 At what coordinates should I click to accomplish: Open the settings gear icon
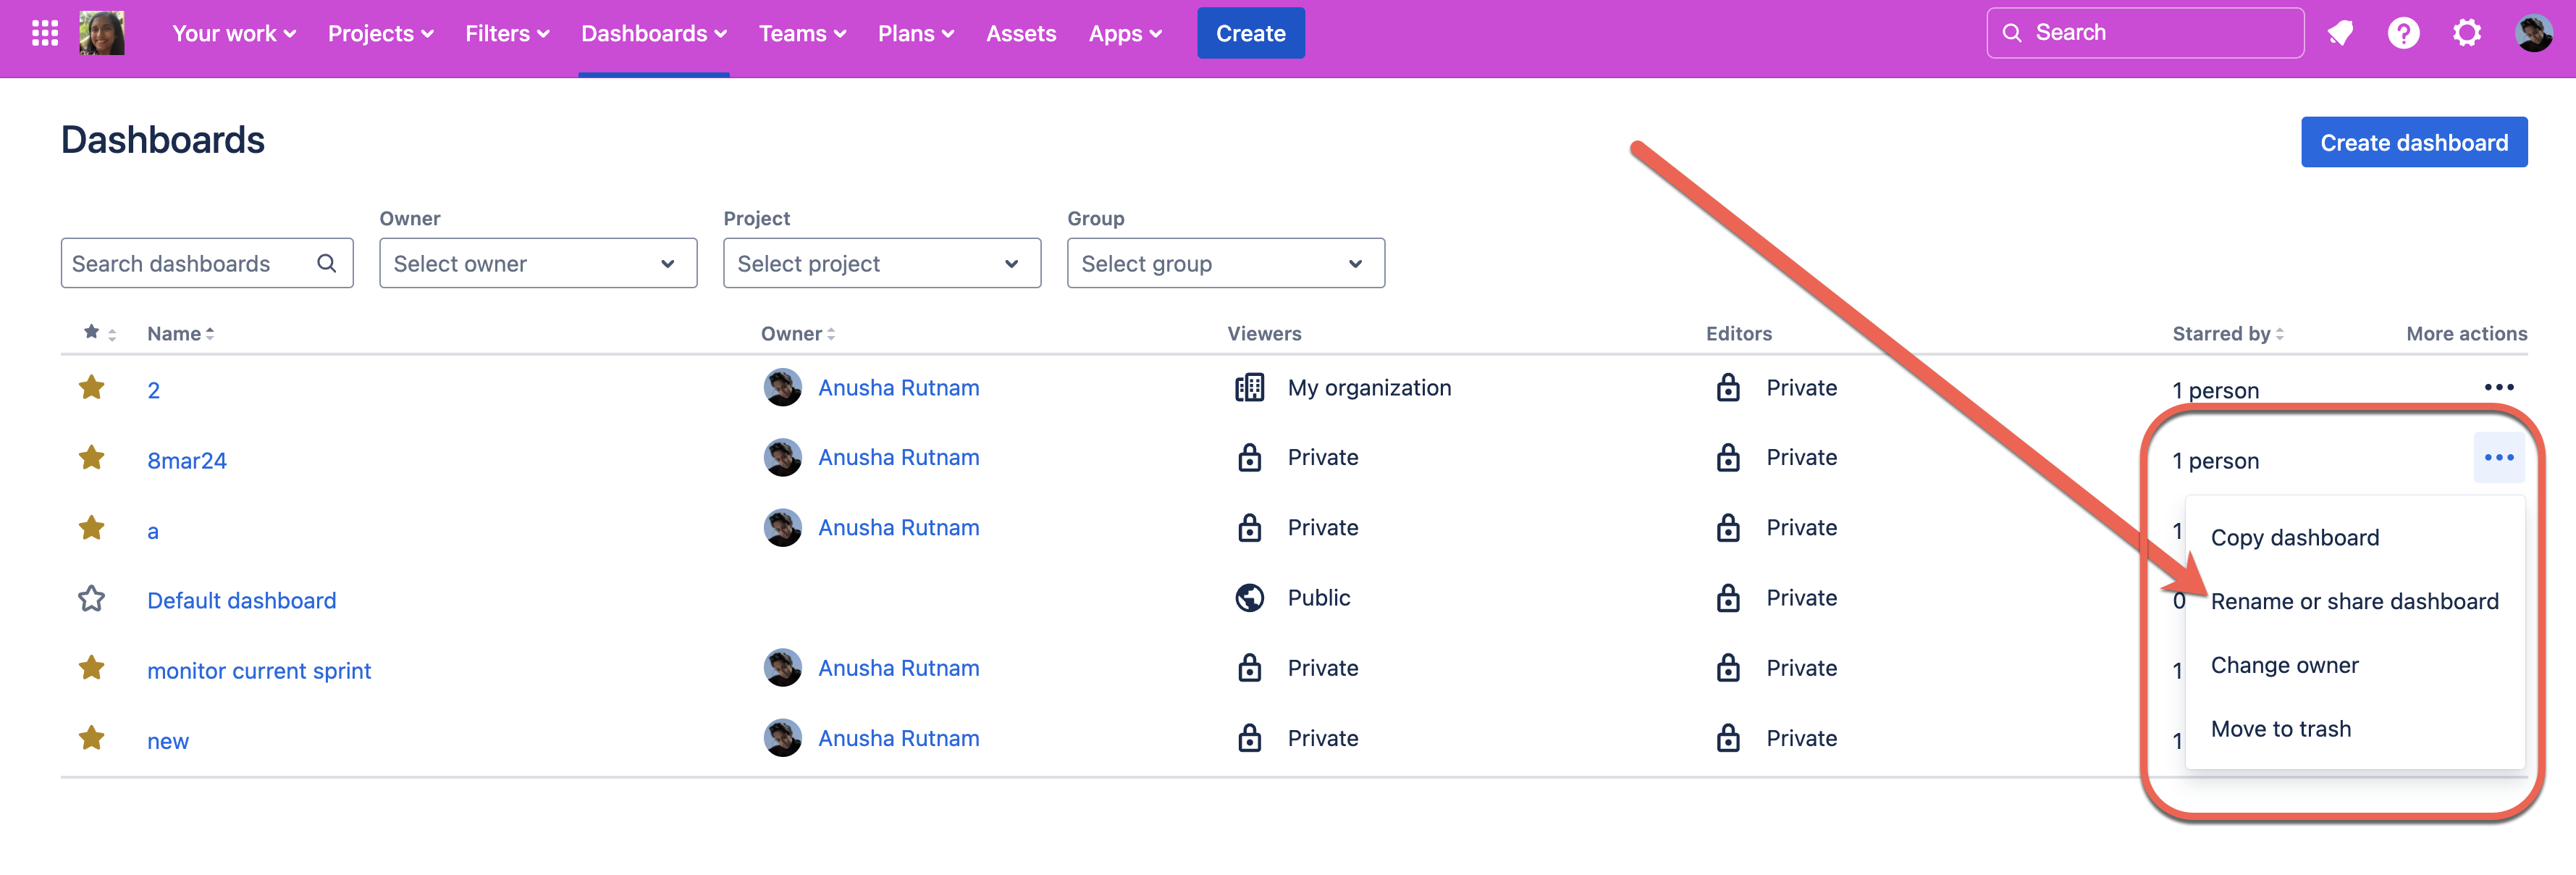pyautogui.click(x=2467, y=33)
